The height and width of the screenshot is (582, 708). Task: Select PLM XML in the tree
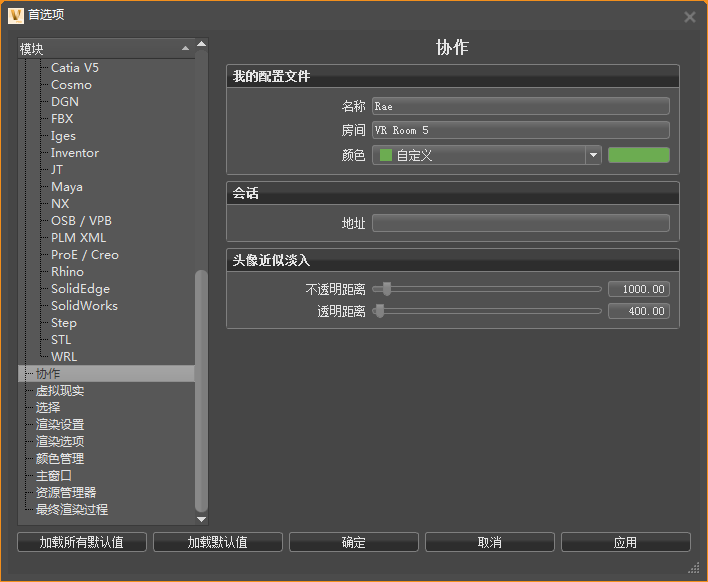coord(79,238)
